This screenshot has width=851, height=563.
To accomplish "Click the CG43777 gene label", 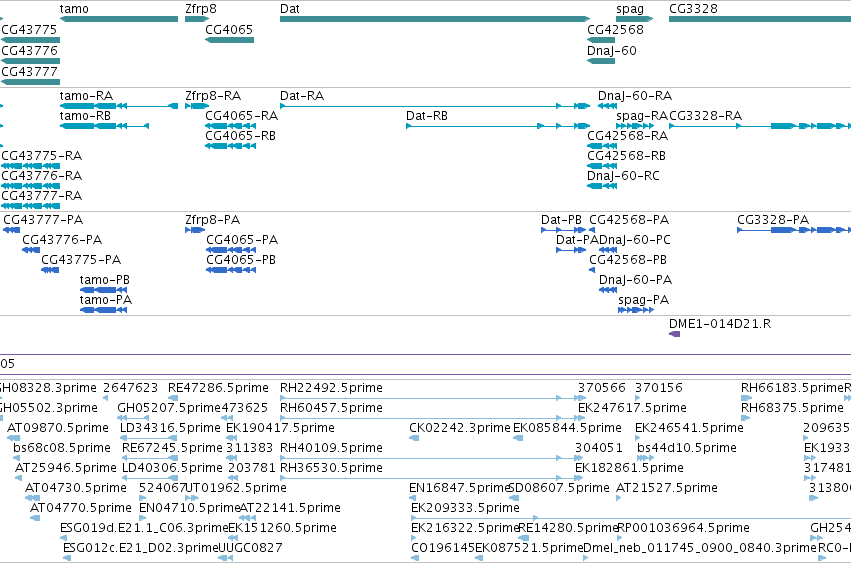I will [29, 72].
